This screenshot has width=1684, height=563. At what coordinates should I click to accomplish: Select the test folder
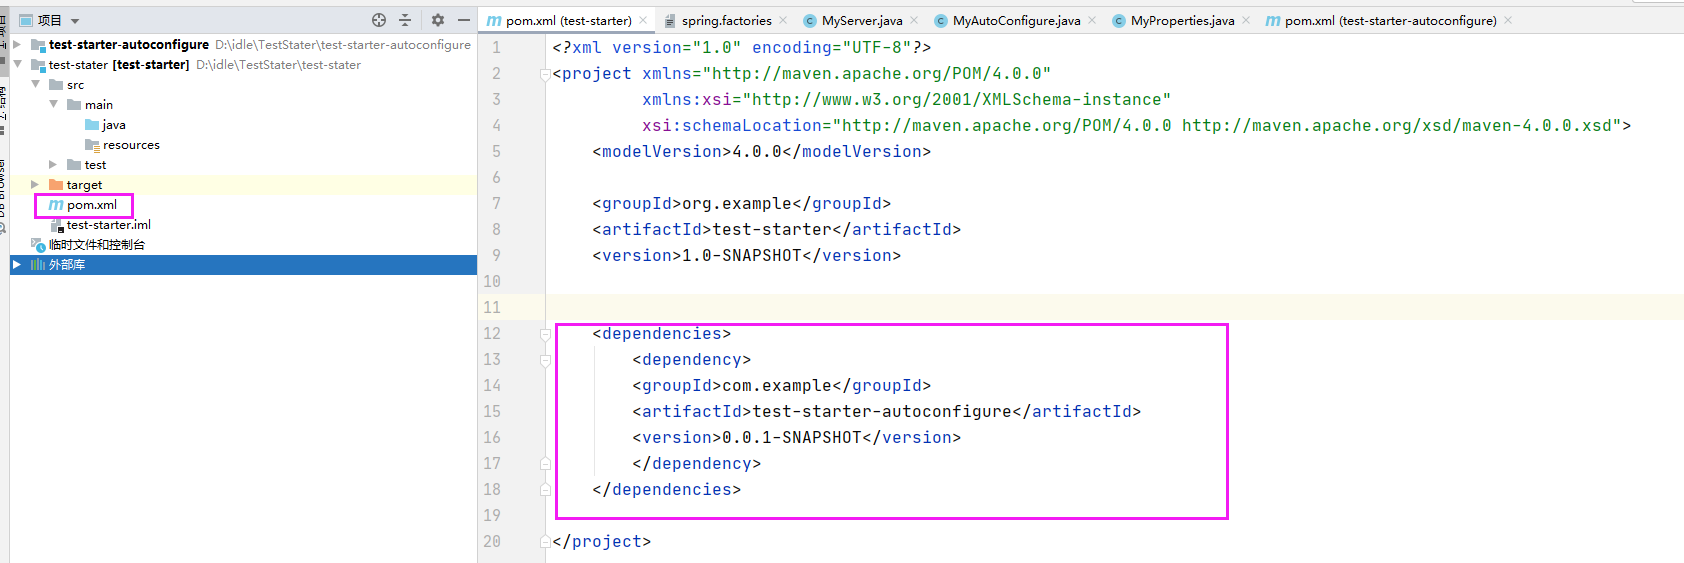tap(95, 165)
